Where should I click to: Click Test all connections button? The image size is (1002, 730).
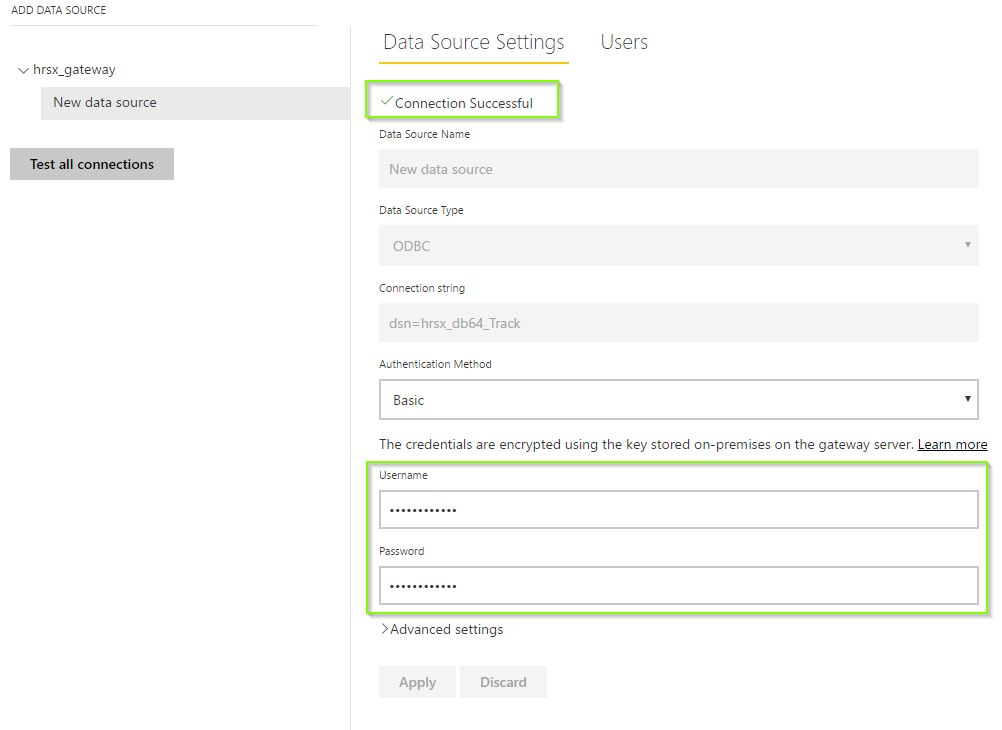[92, 164]
